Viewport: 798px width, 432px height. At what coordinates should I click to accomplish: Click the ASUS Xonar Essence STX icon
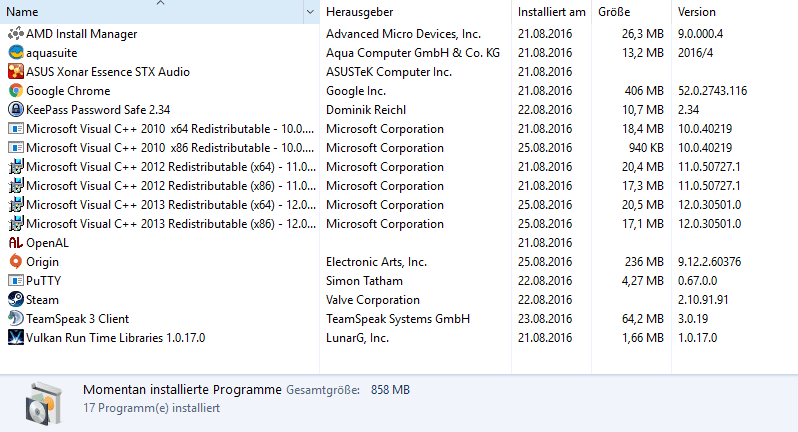pyautogui.click(x=16, y=72)
